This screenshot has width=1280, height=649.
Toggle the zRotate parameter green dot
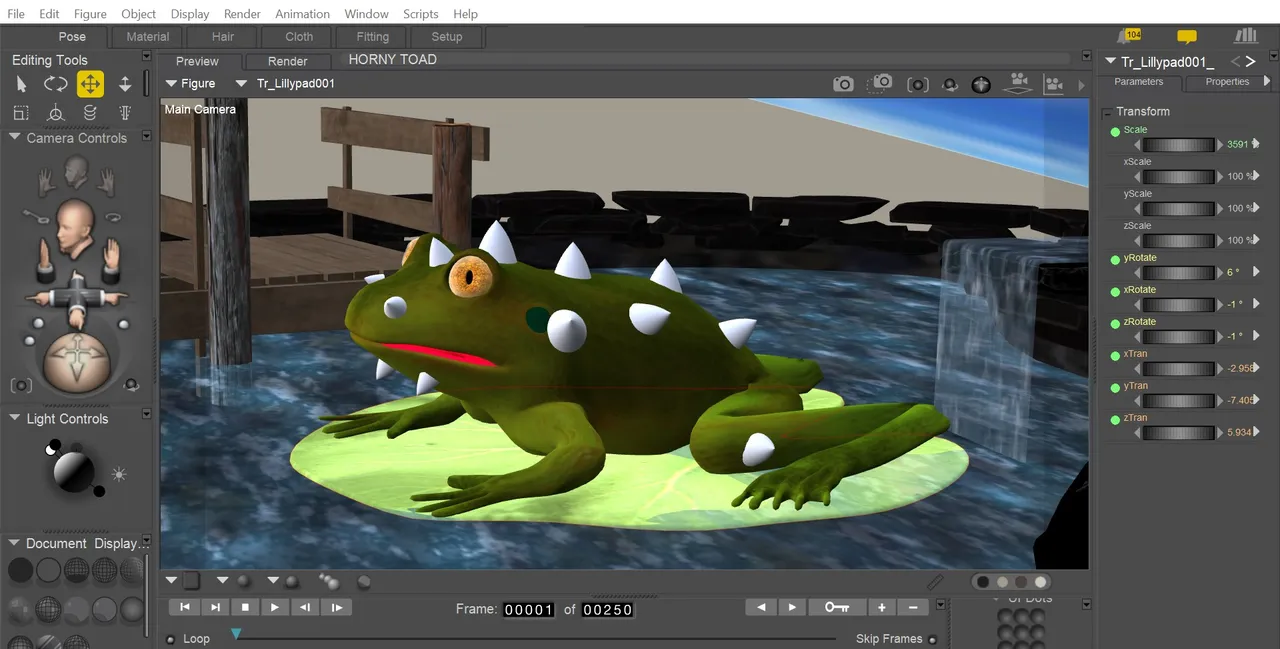coord(1115,323)
